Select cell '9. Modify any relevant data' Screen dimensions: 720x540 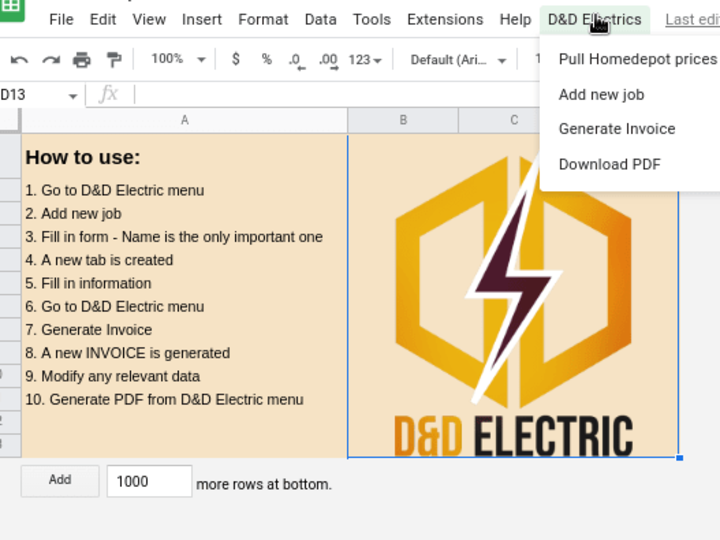click(x=185, y=376)
